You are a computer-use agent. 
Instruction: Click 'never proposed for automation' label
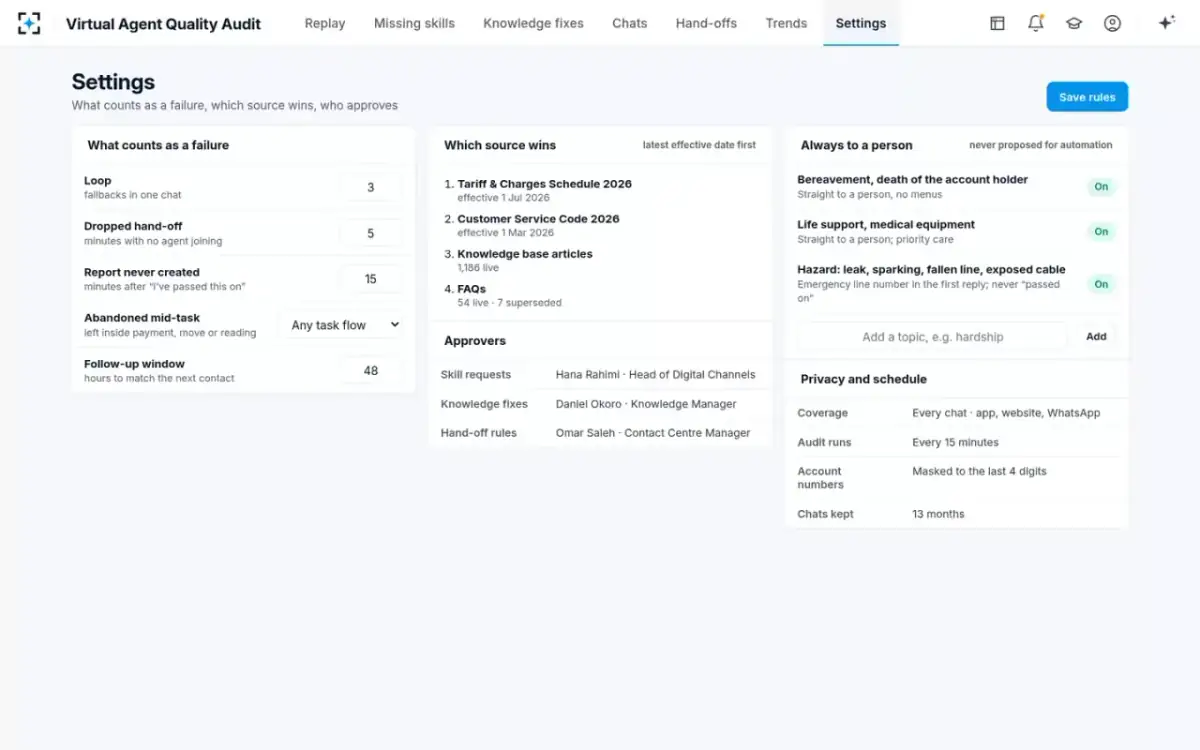pos(1040,145)
